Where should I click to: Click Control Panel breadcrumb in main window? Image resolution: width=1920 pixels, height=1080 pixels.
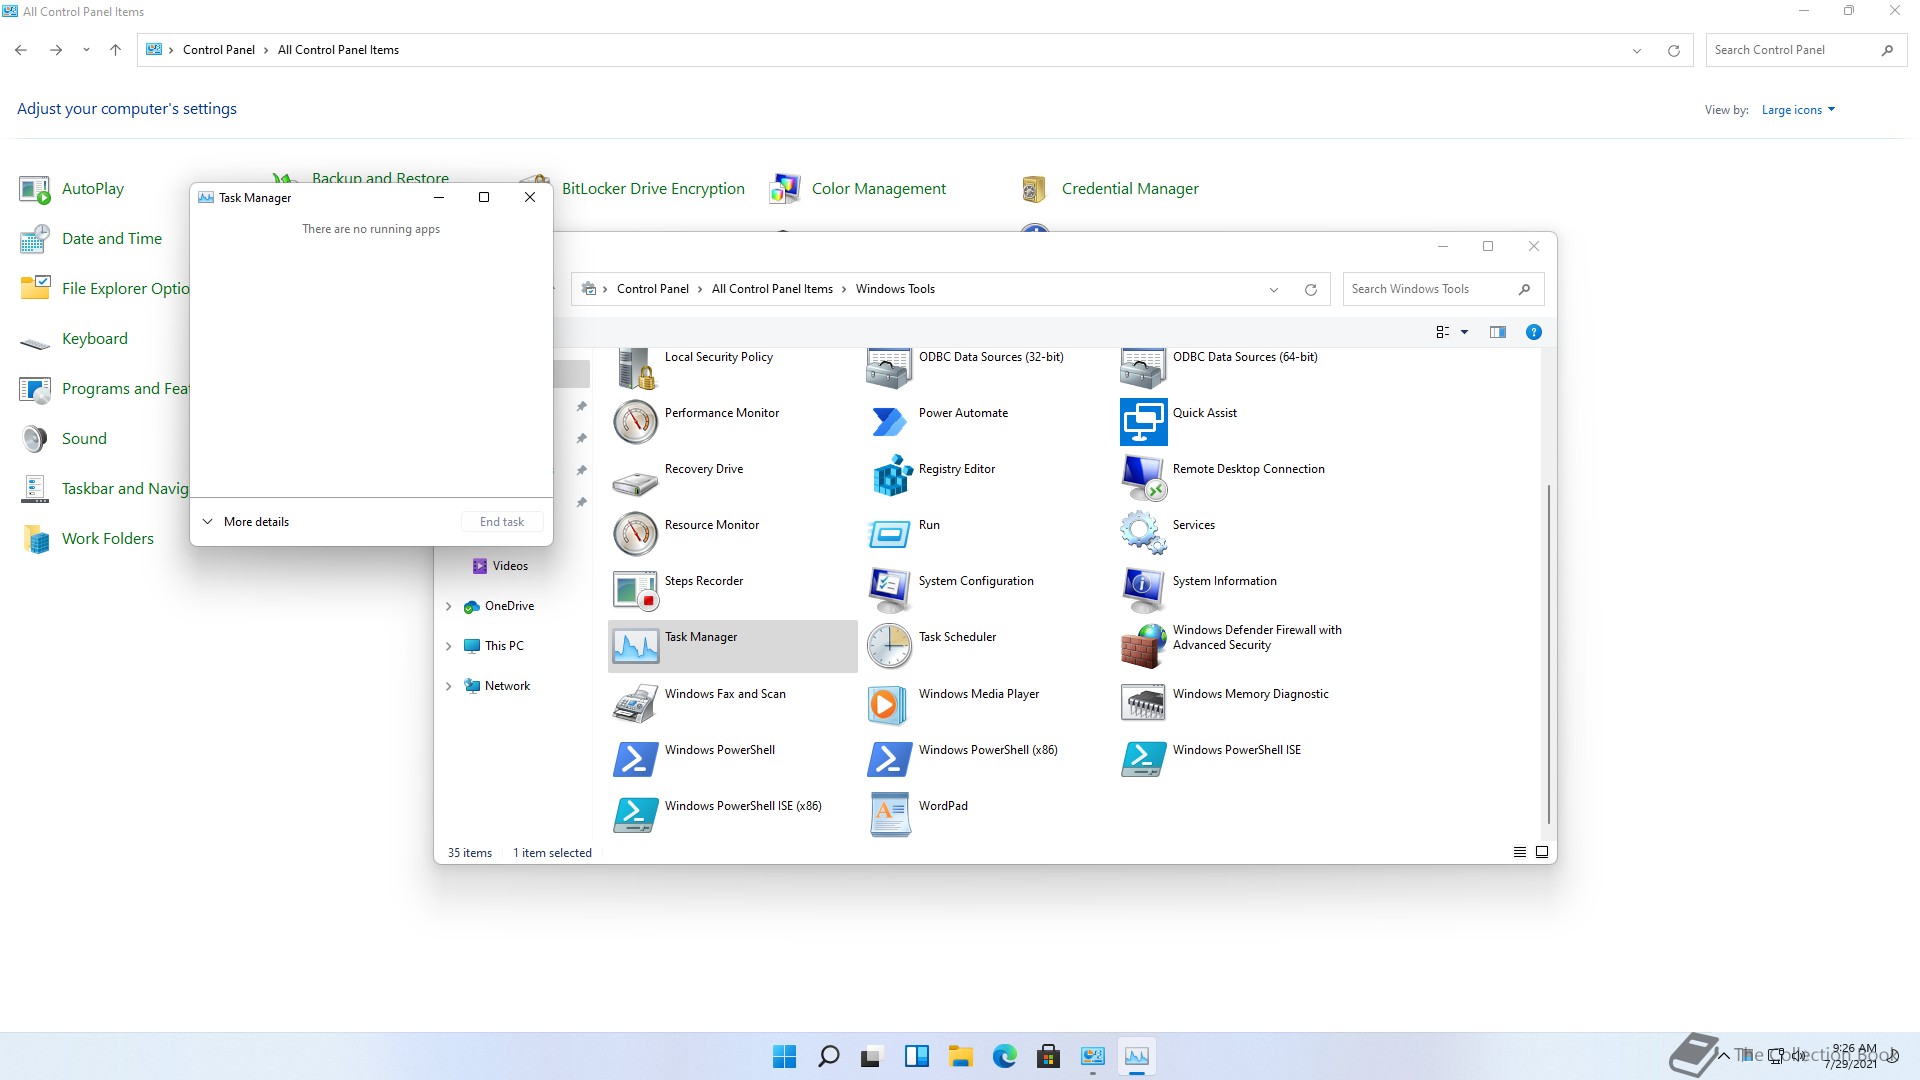coord(218,50)
